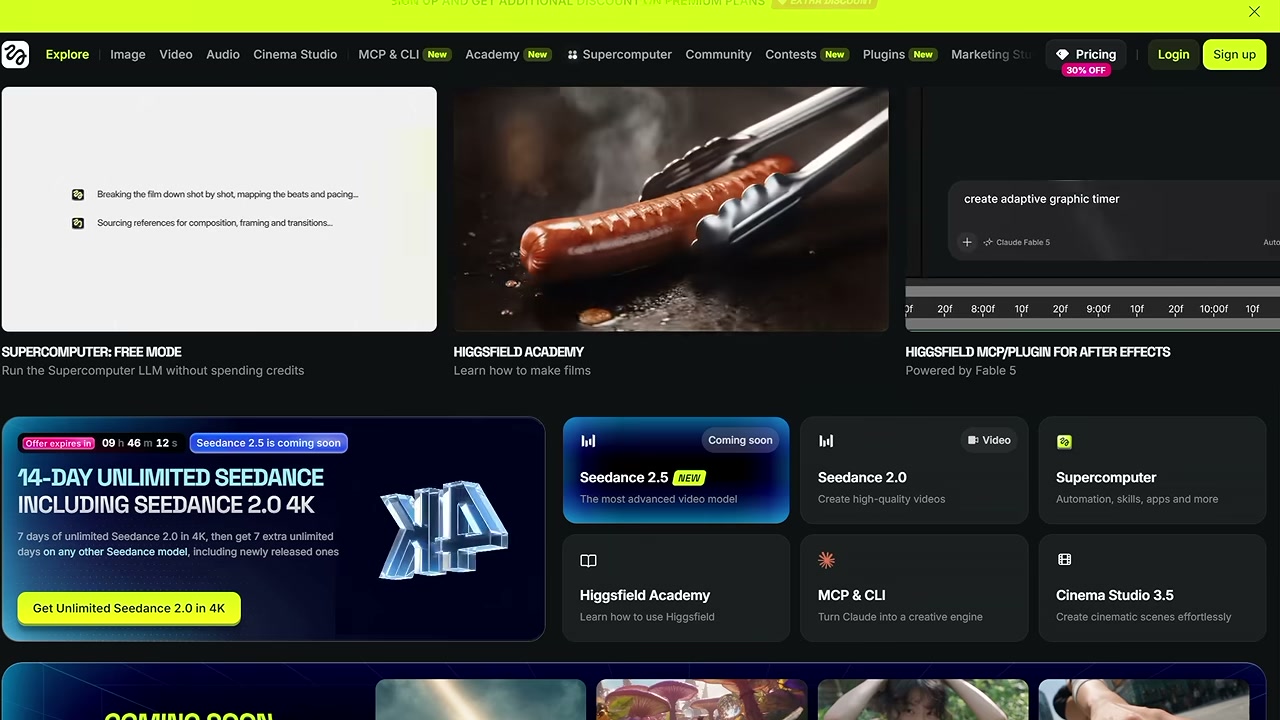The height and width of the screenshot is (720, 1280).
Task: Click the Pricing button
Action: (1085, 54)
